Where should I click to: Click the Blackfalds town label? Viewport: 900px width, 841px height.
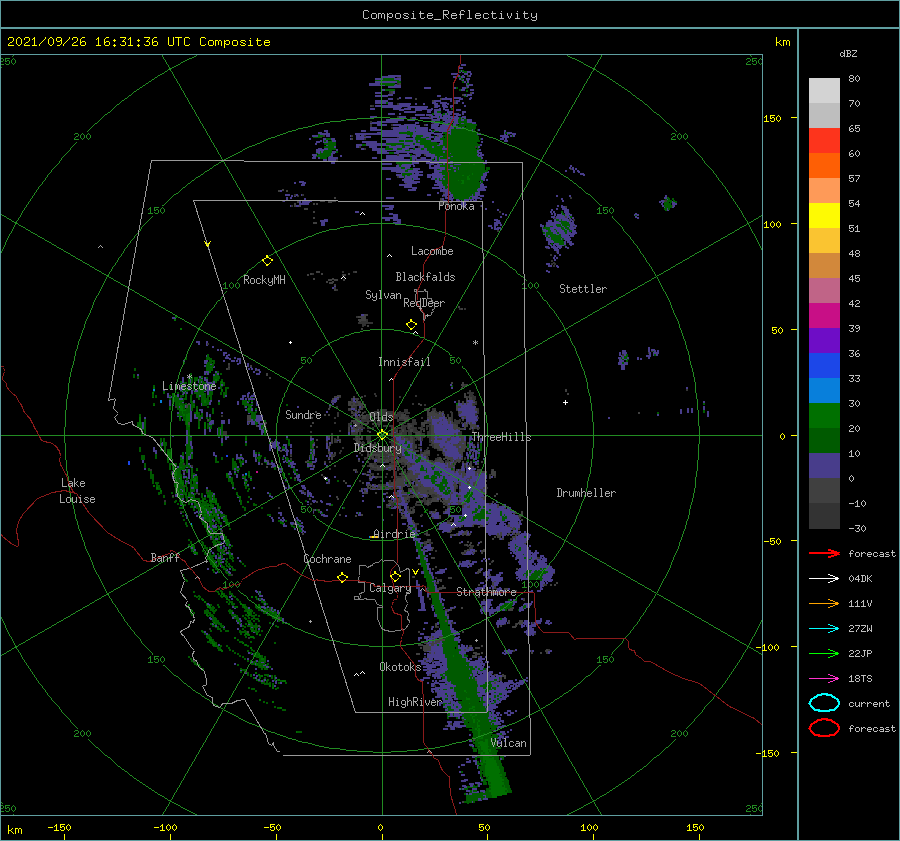pos(425,277)
